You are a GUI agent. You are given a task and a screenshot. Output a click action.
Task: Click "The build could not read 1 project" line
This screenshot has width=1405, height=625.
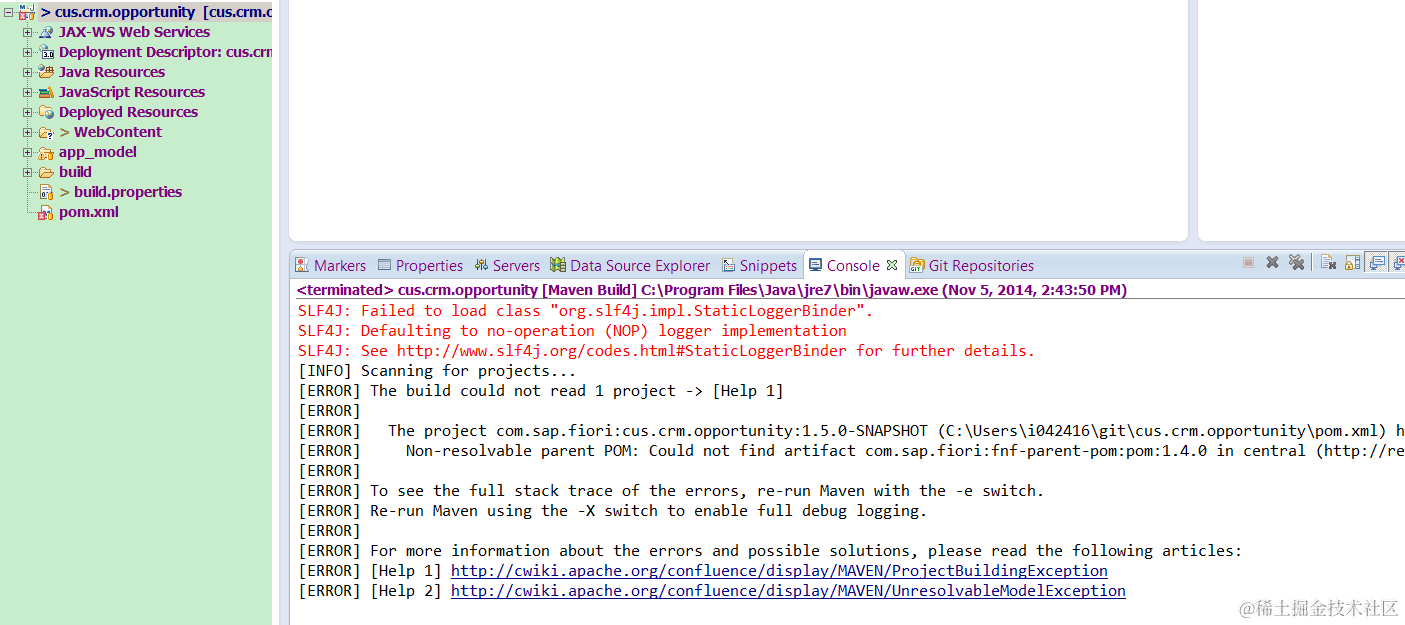541,391
